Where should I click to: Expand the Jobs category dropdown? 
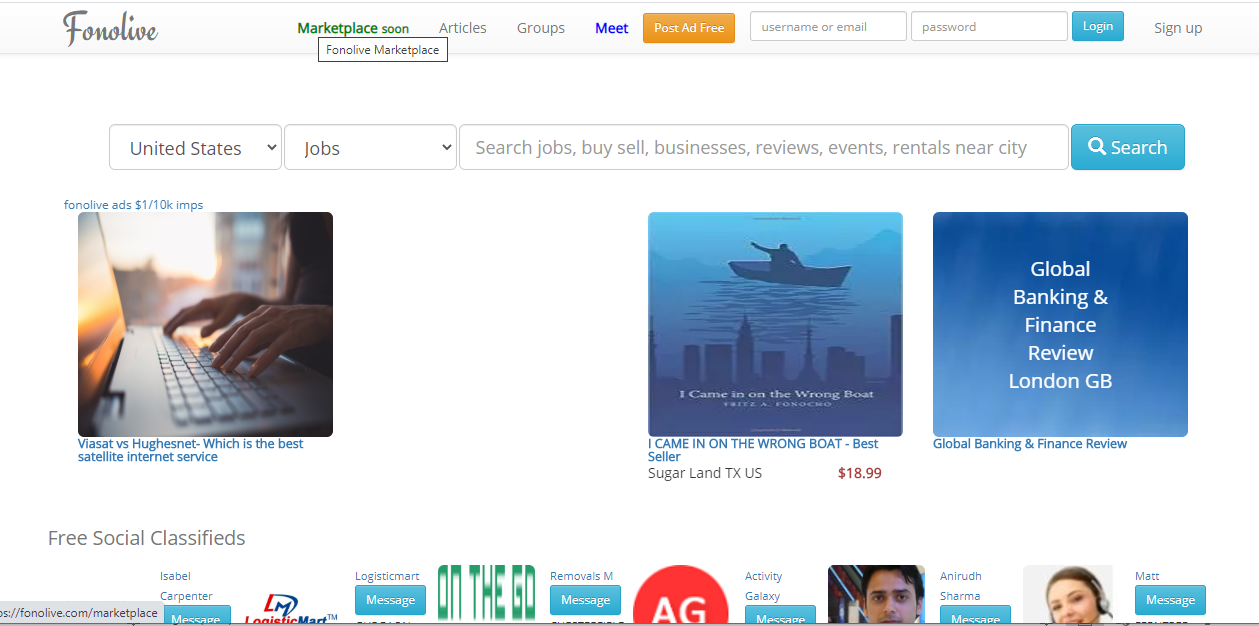point(370,147)
